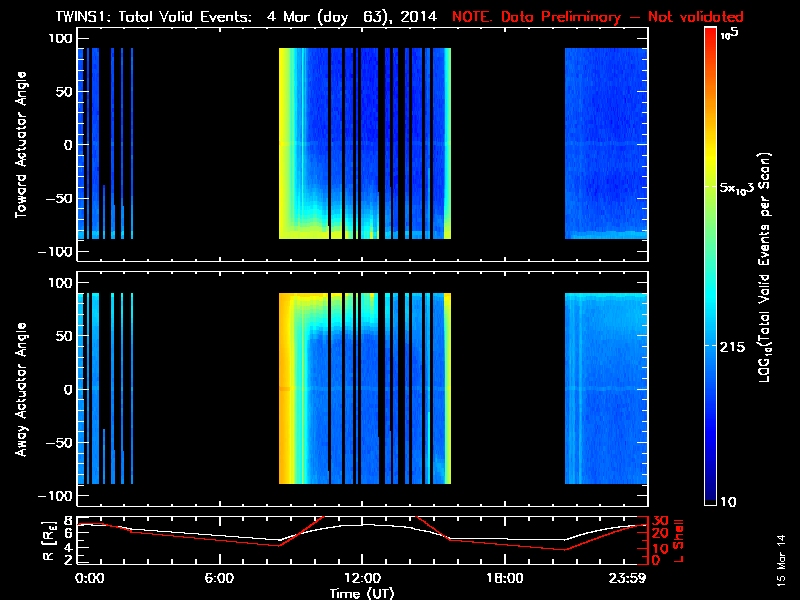
Task: Click the yellow-orange band in Away panel
Action: tap(288, 390)
